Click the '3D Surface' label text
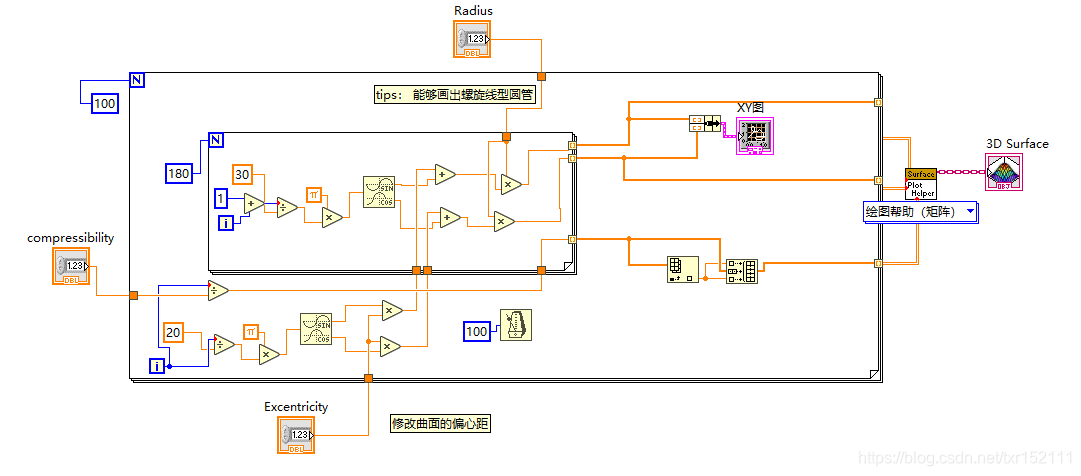Screen dimensions: 1081x476 (1017, 143)
